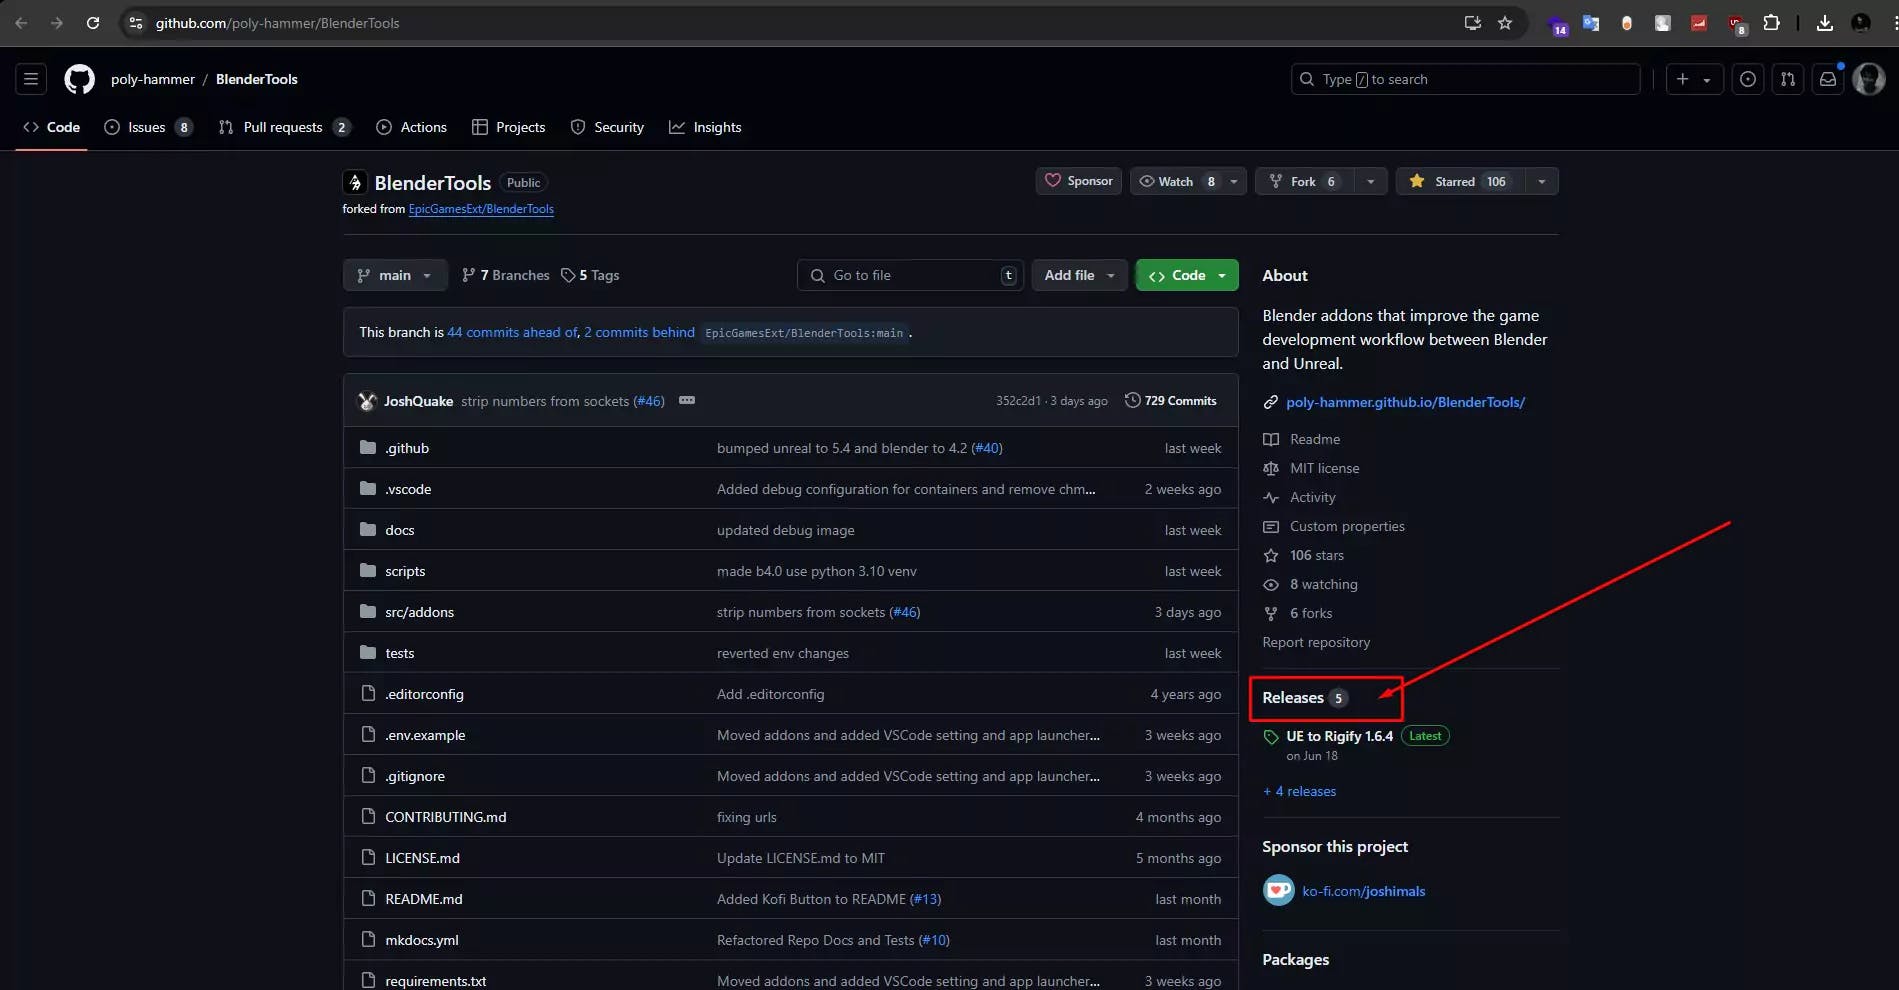
Task: Open the README.md file
Action: pos(423,899)
